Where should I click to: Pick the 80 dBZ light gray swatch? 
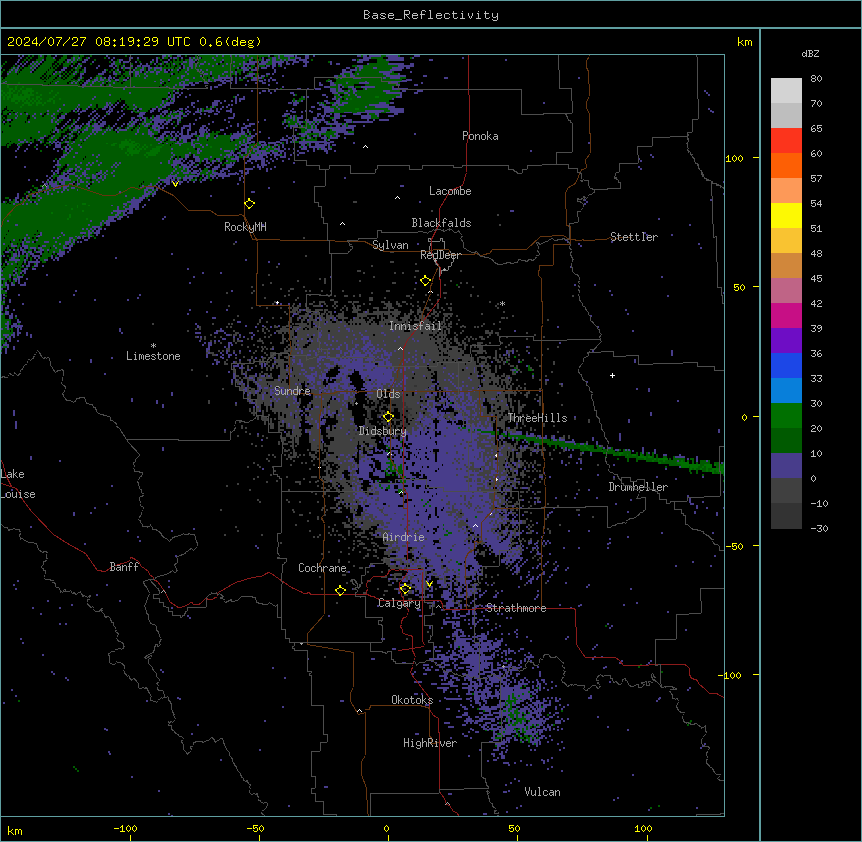pyautogui.click(x=786, y=90)
